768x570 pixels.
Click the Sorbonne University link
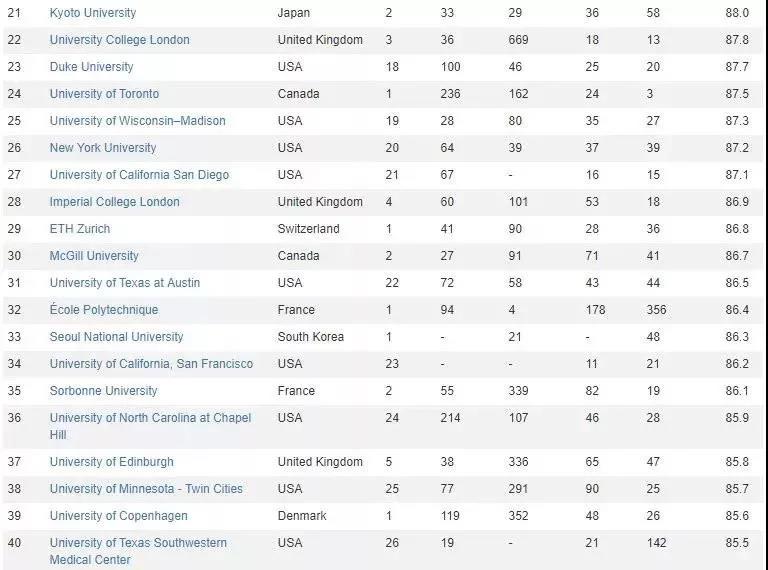point(103,391)
